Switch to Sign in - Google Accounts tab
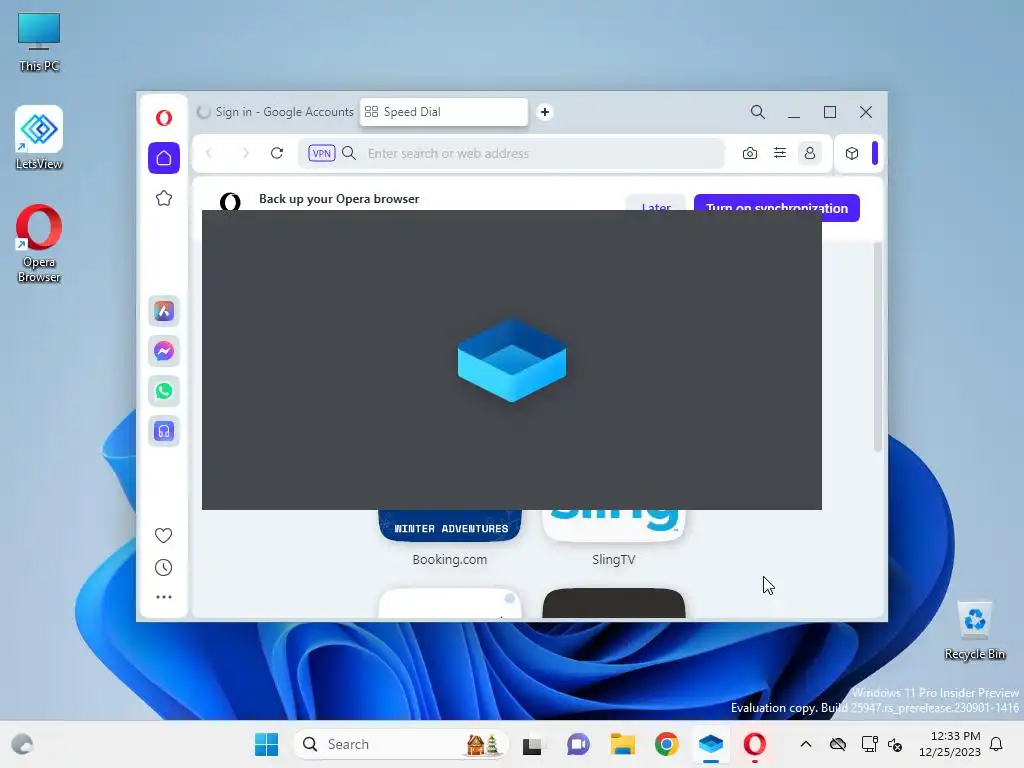Viewport: 1024px width, 768px height. tap(275, 112)
